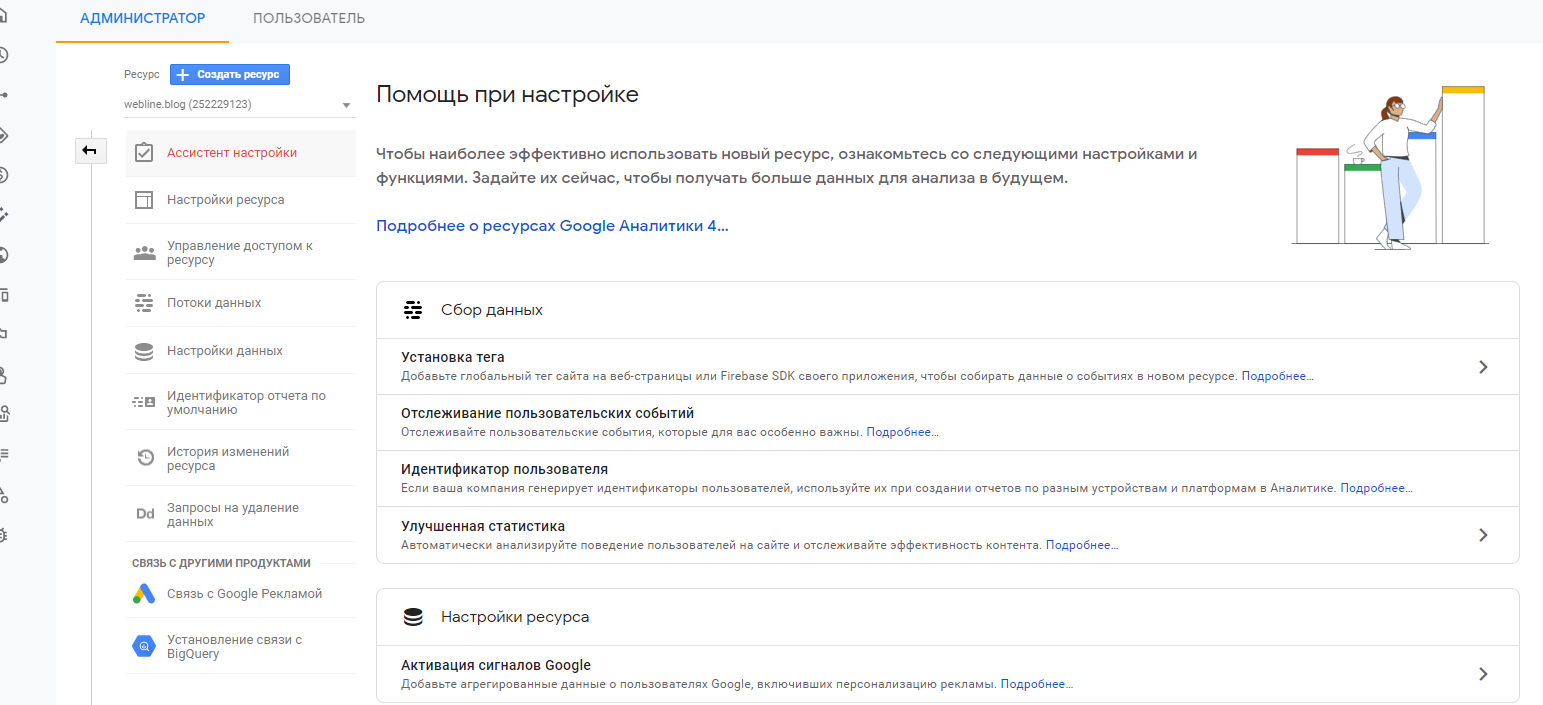Image resolution: width=1543 pixels, height=705 pixels.
Task: Expand the Установка тега row chevron
Action: pyautogui.click(x=1483, y=367)
